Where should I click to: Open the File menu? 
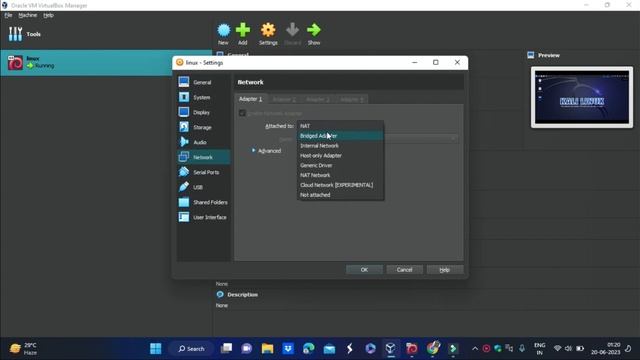pos(8,15)
